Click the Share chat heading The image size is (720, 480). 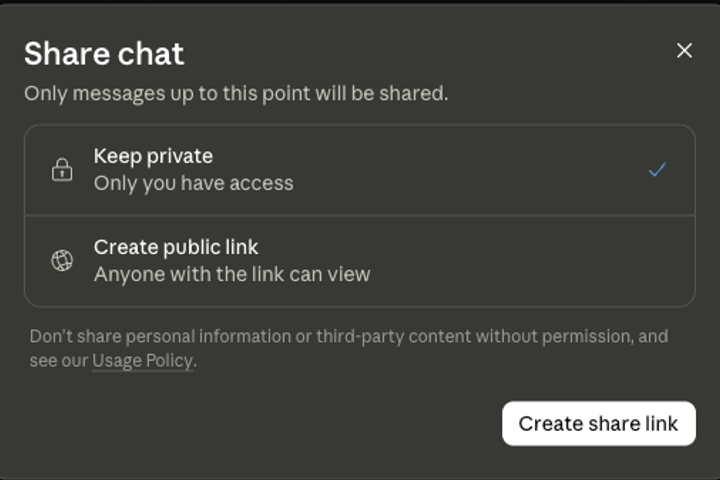[x=104, y=54]
